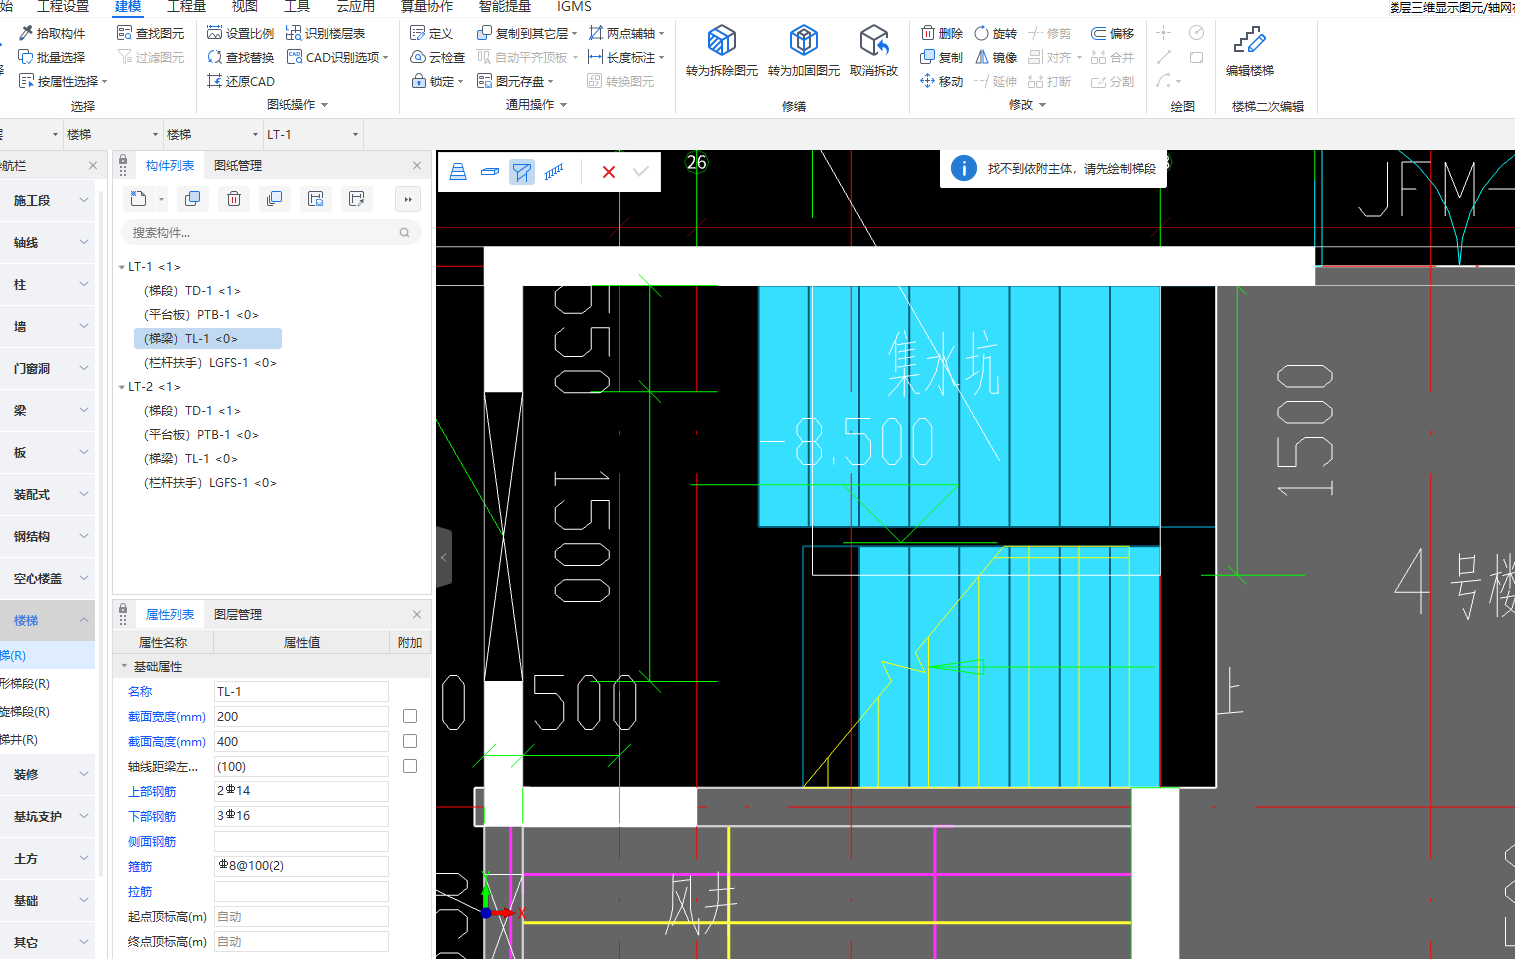The height and width of the screenshot is (959, 1515).
Task: Switch to the 图纸管理 tab
Action: click(x=238, y=165)
